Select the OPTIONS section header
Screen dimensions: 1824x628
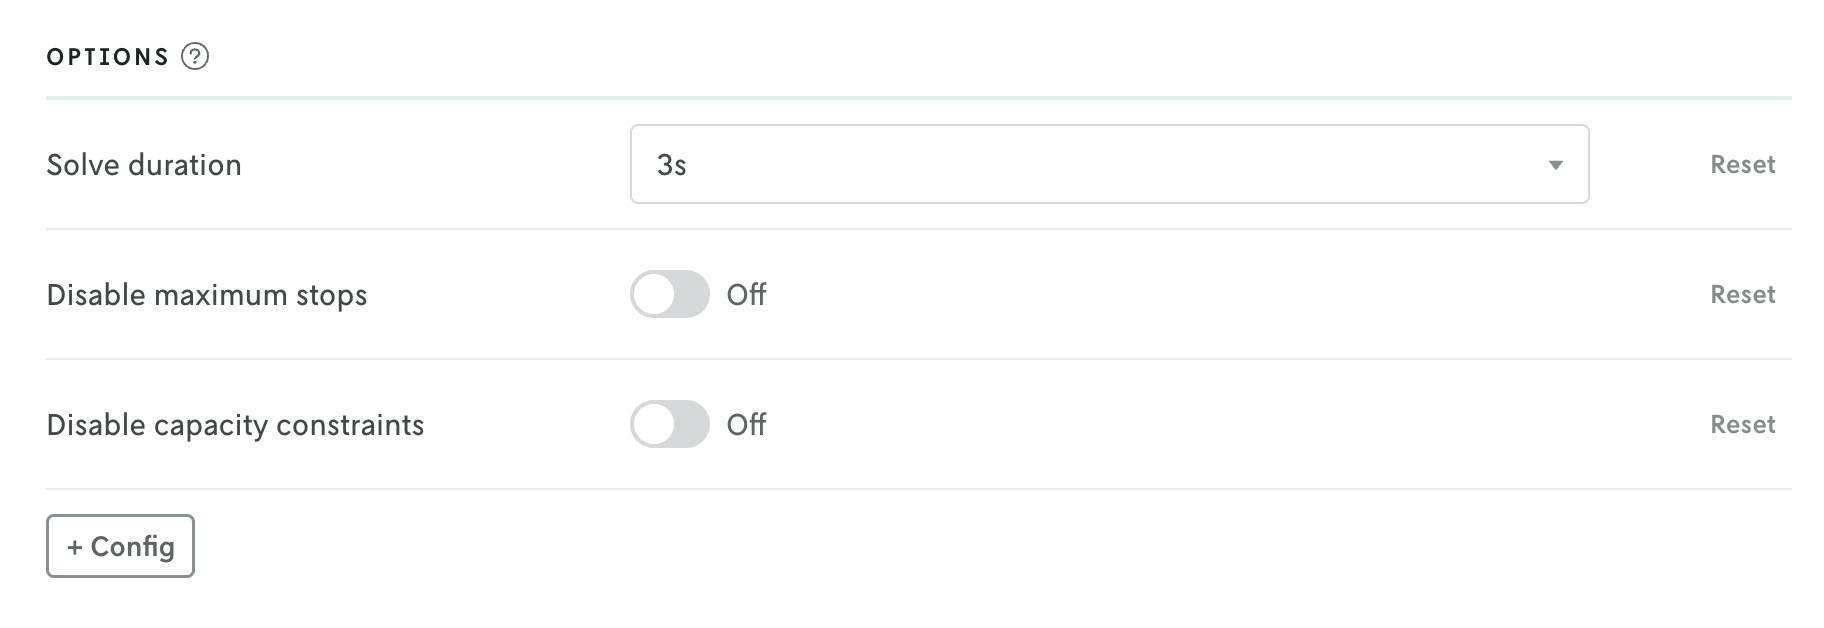pos(107,57)
